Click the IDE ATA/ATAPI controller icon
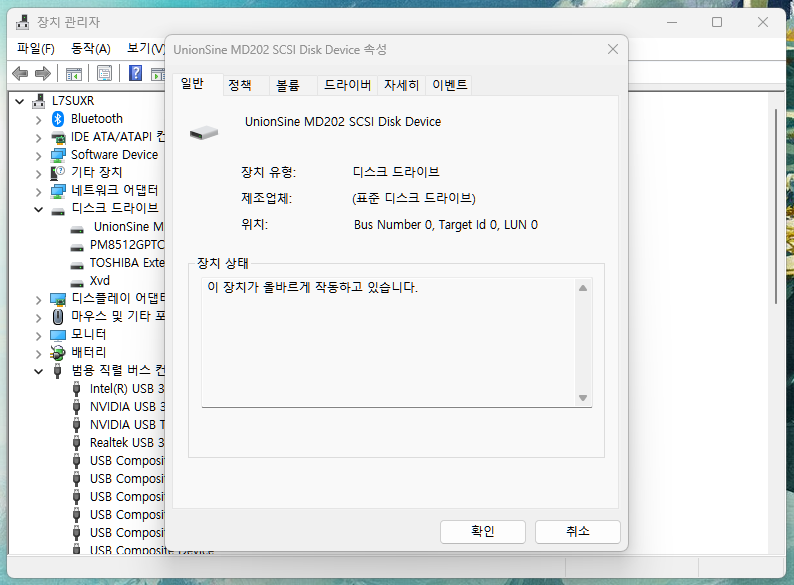Image resolution: width=794 pixels, height=585 pixels. [x=58, y=137]
